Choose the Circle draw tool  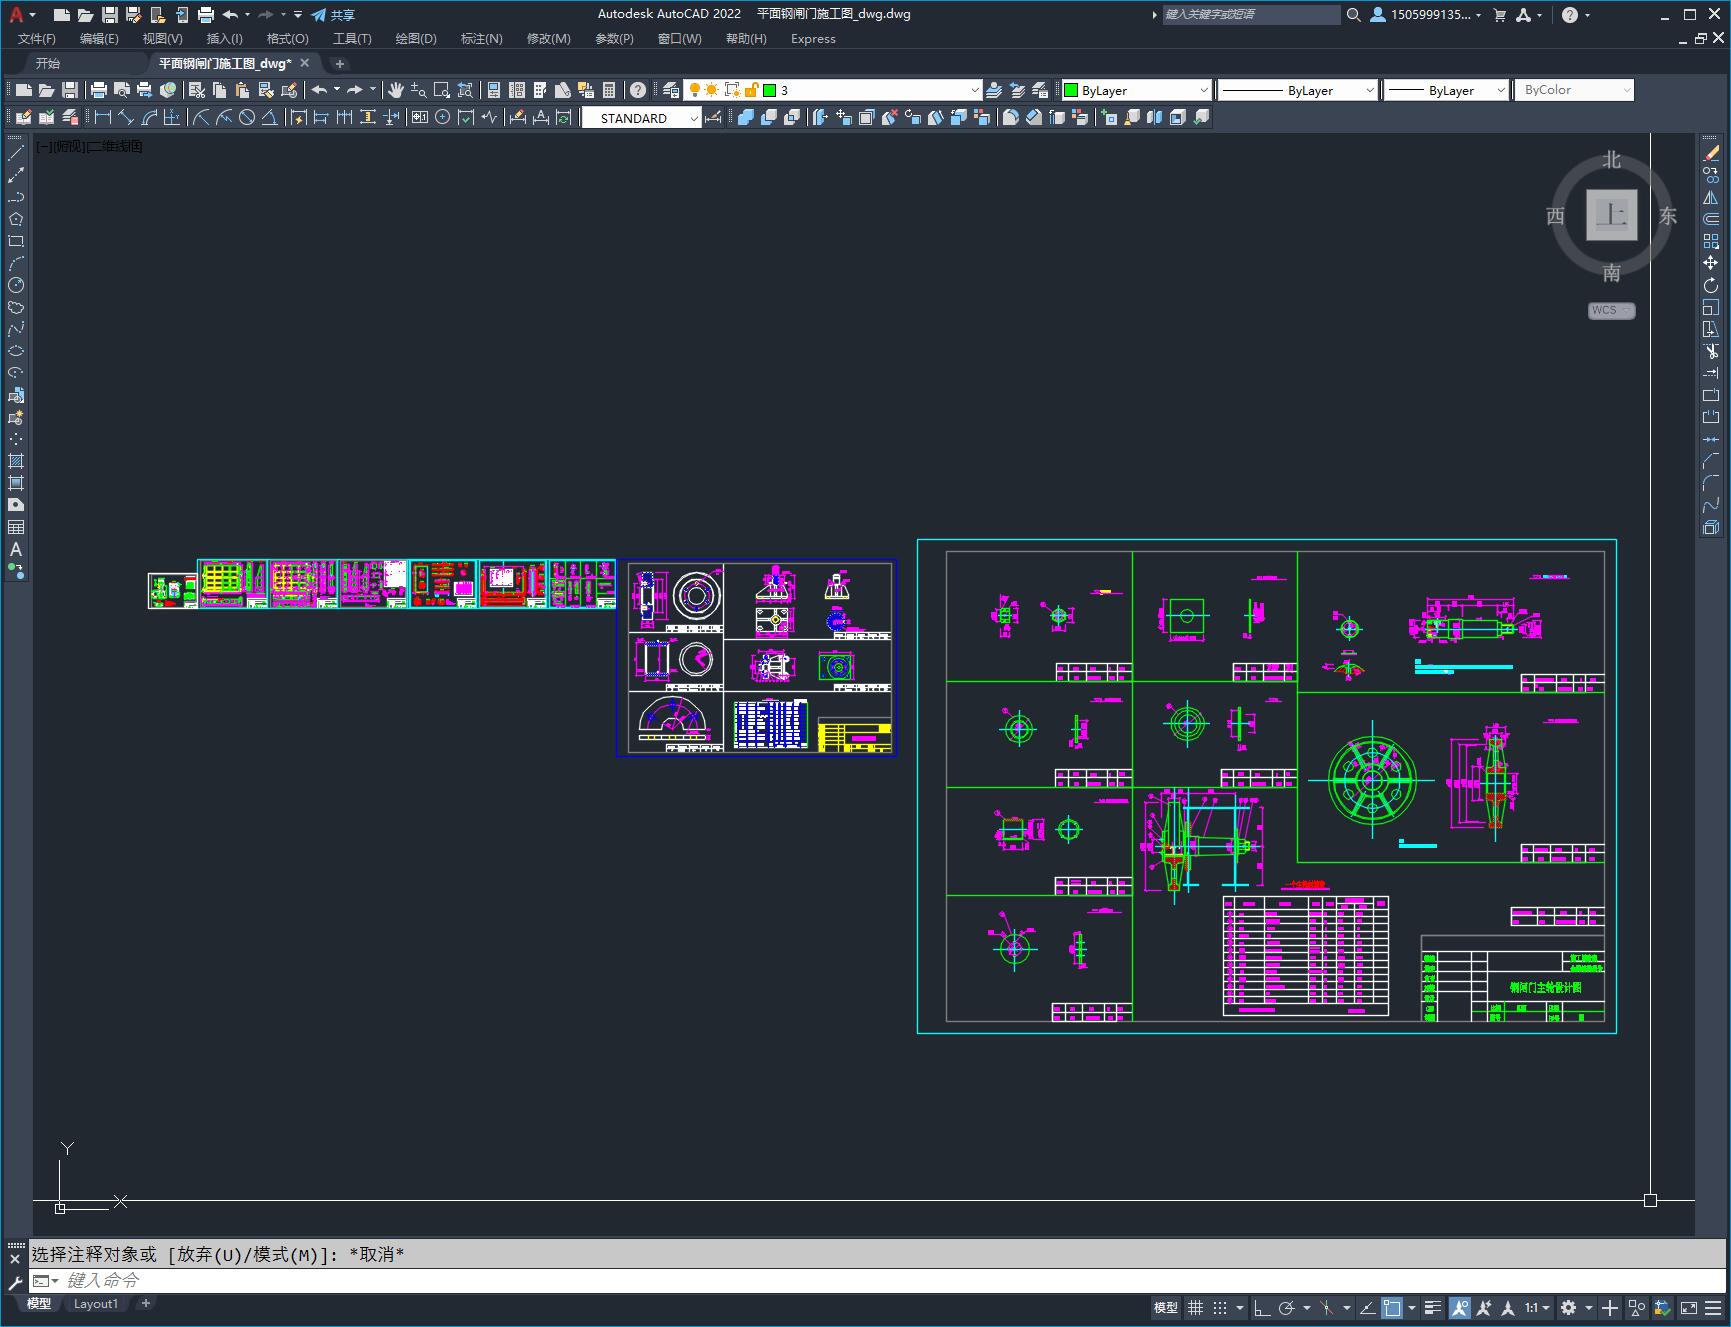16,285
